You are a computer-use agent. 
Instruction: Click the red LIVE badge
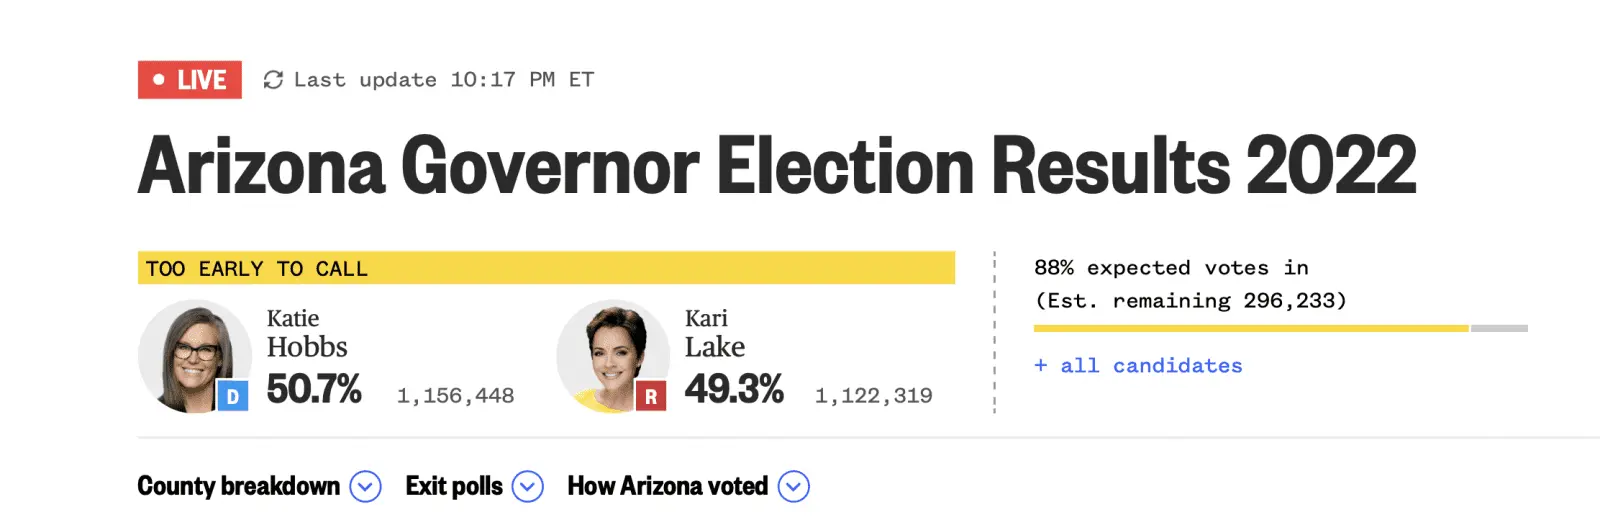tap(190, 80)
